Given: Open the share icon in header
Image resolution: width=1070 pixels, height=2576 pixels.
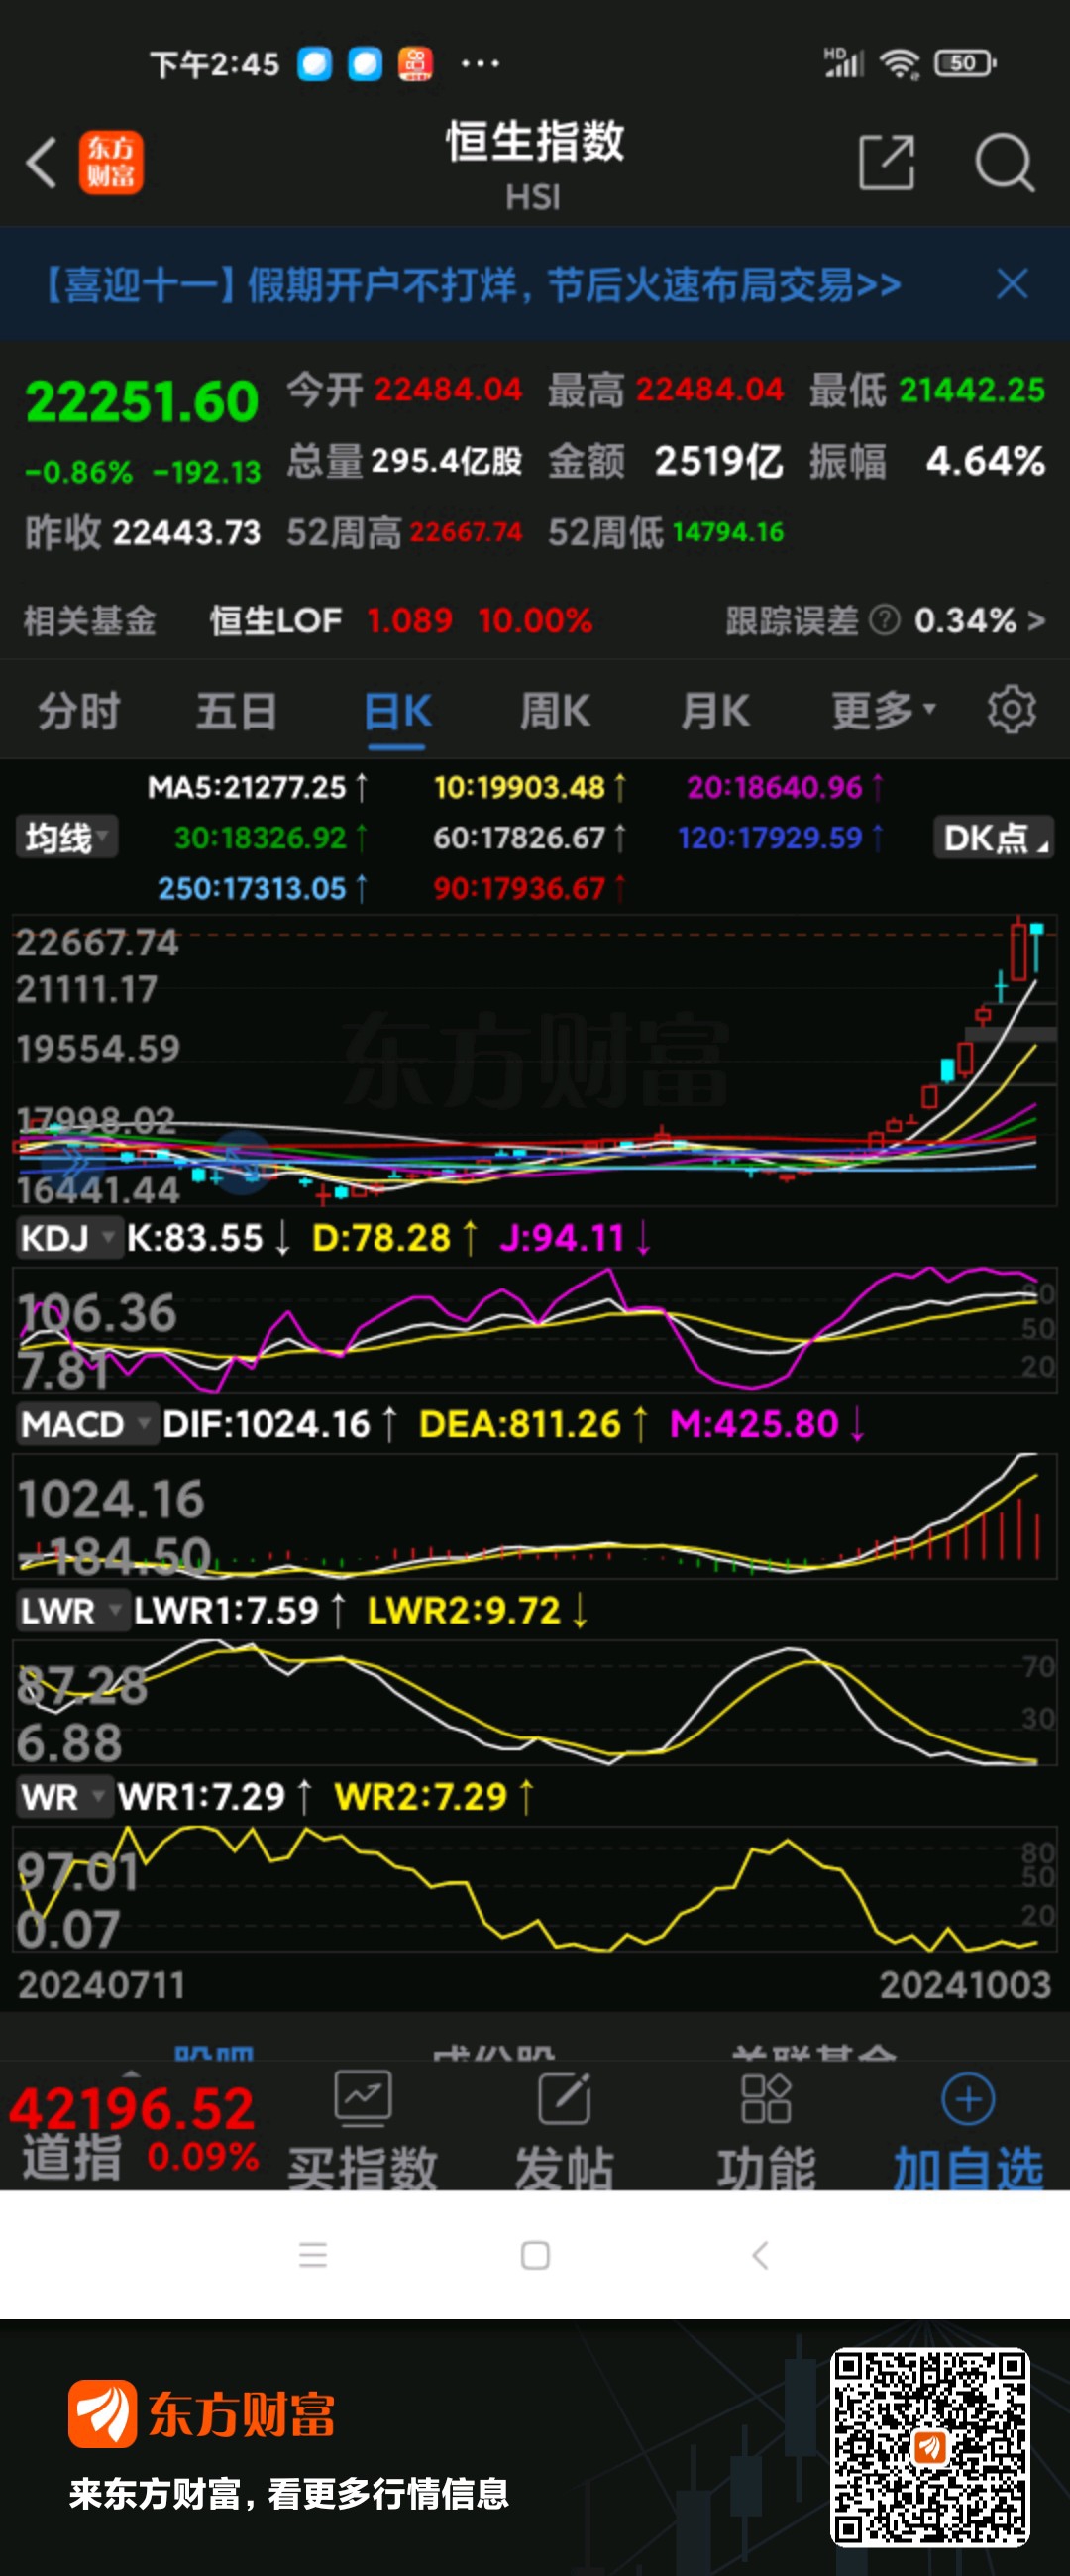Looking at the screenshot, I should [x=886, y=163].
